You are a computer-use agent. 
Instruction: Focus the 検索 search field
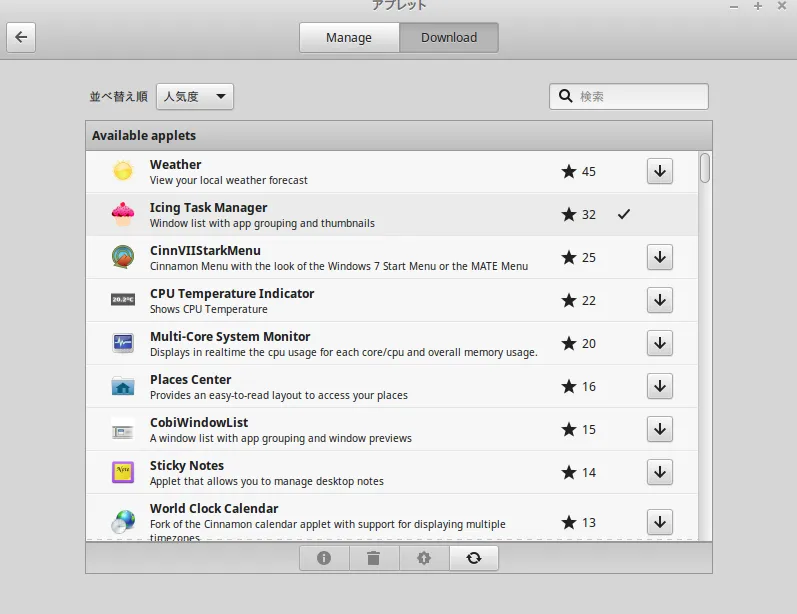tap(629, 97)
